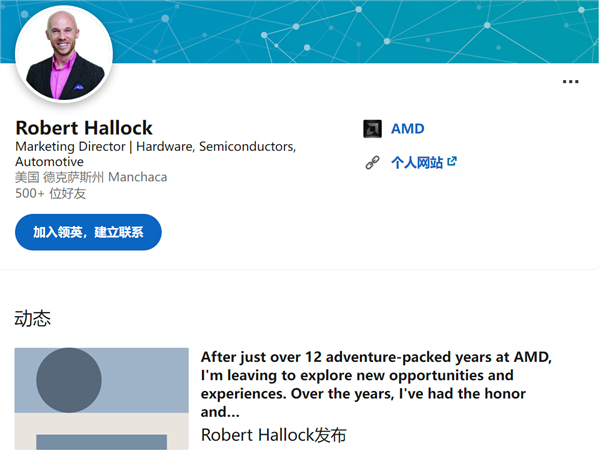The height and width of the screenshot is (472, 600).
Task: Click the word Automotive in the headline
Action: coord(49,162)
